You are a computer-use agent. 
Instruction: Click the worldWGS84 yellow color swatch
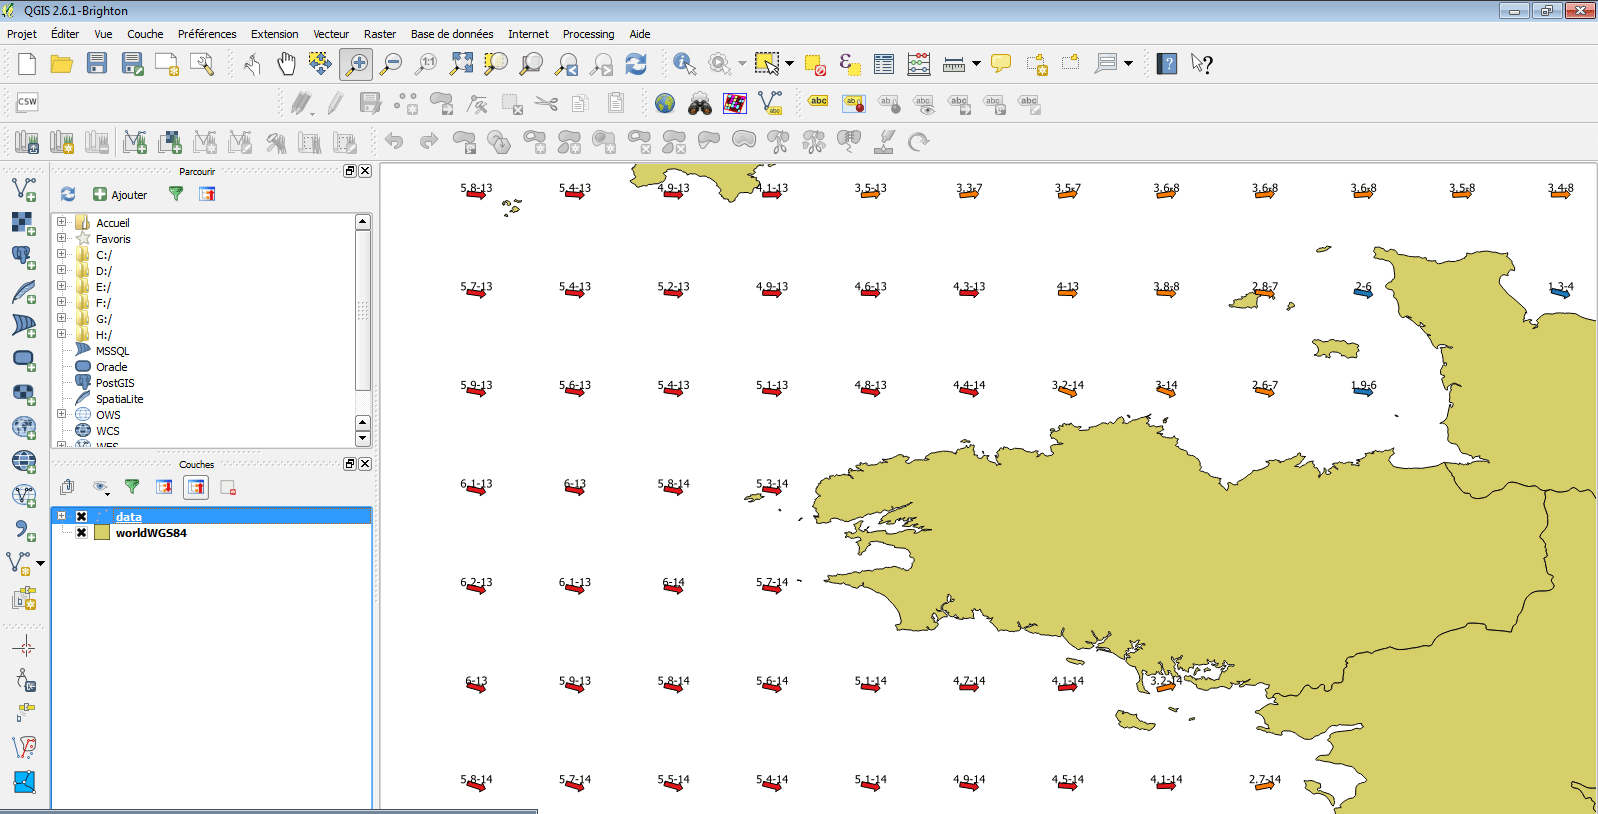pos(102,533)
